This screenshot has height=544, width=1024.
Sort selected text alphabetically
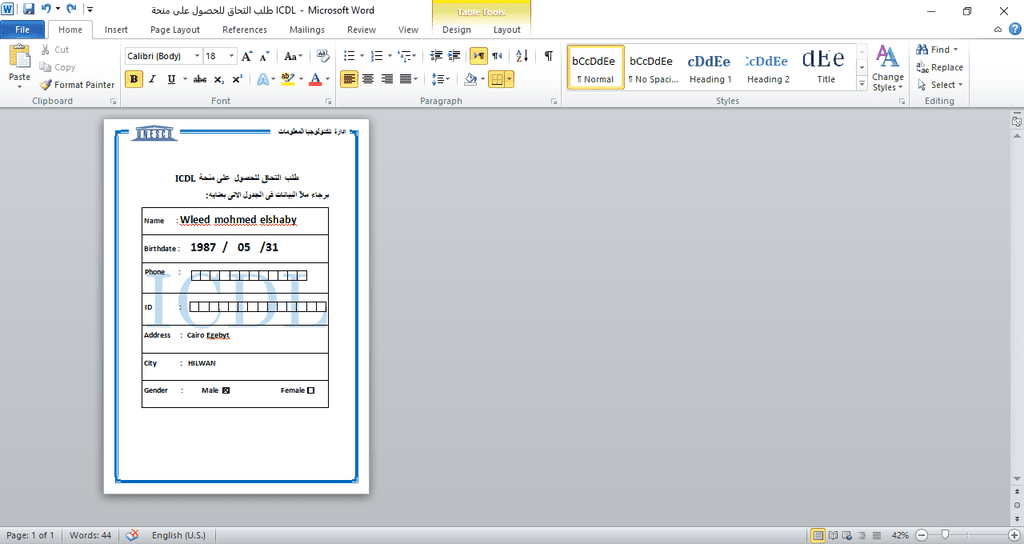tap(522, 56)
